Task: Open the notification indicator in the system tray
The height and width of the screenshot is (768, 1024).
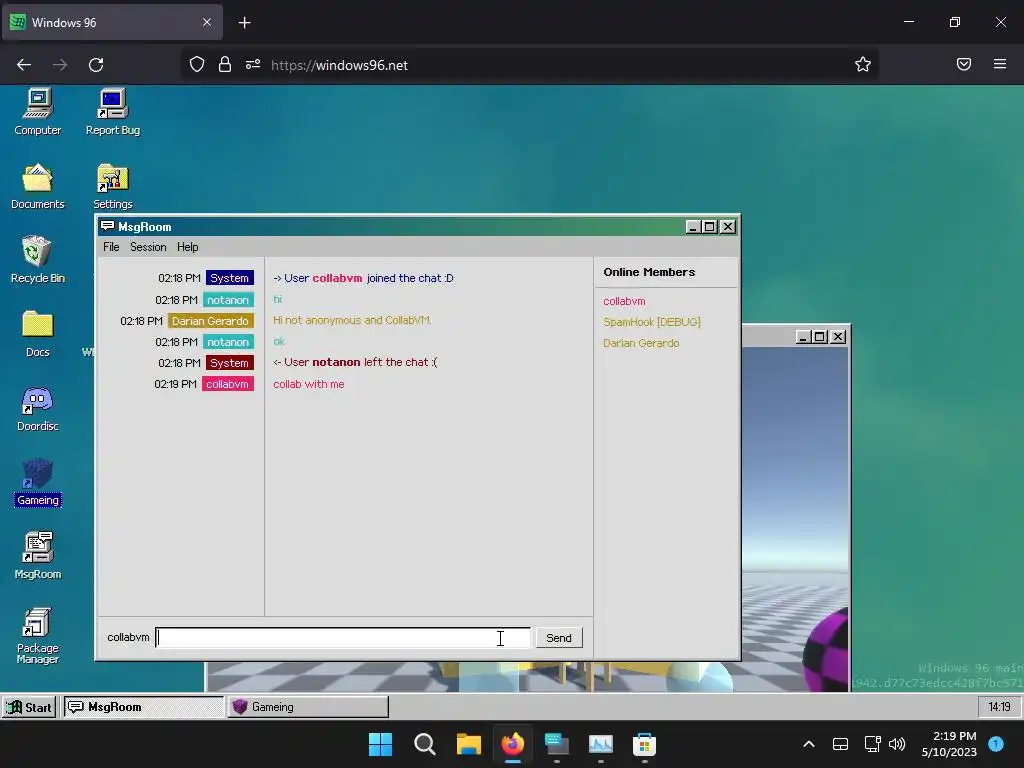Action: [996, 744]
